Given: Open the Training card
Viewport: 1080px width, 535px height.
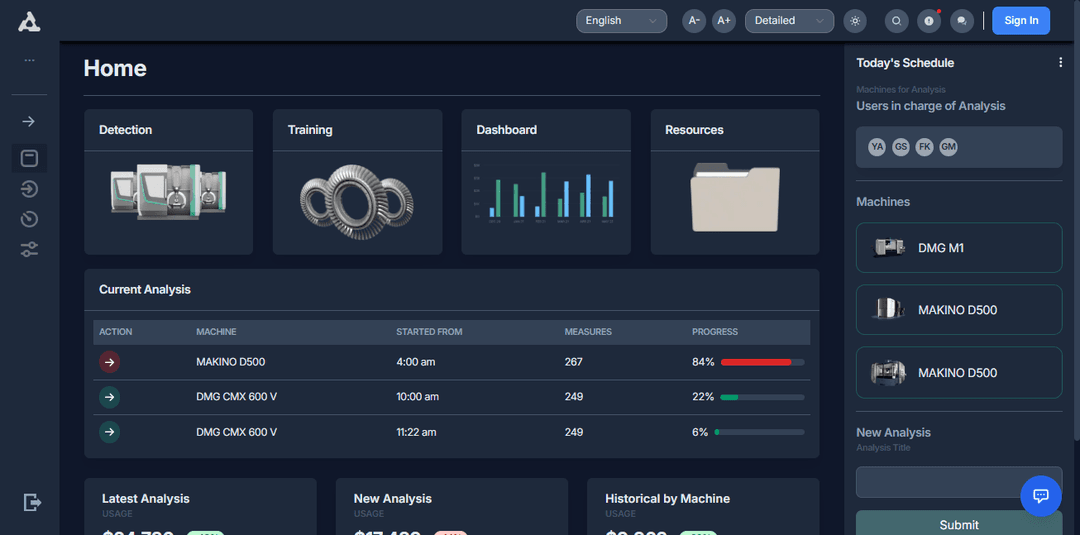Looking at the screenshot, I should (357, 182).
